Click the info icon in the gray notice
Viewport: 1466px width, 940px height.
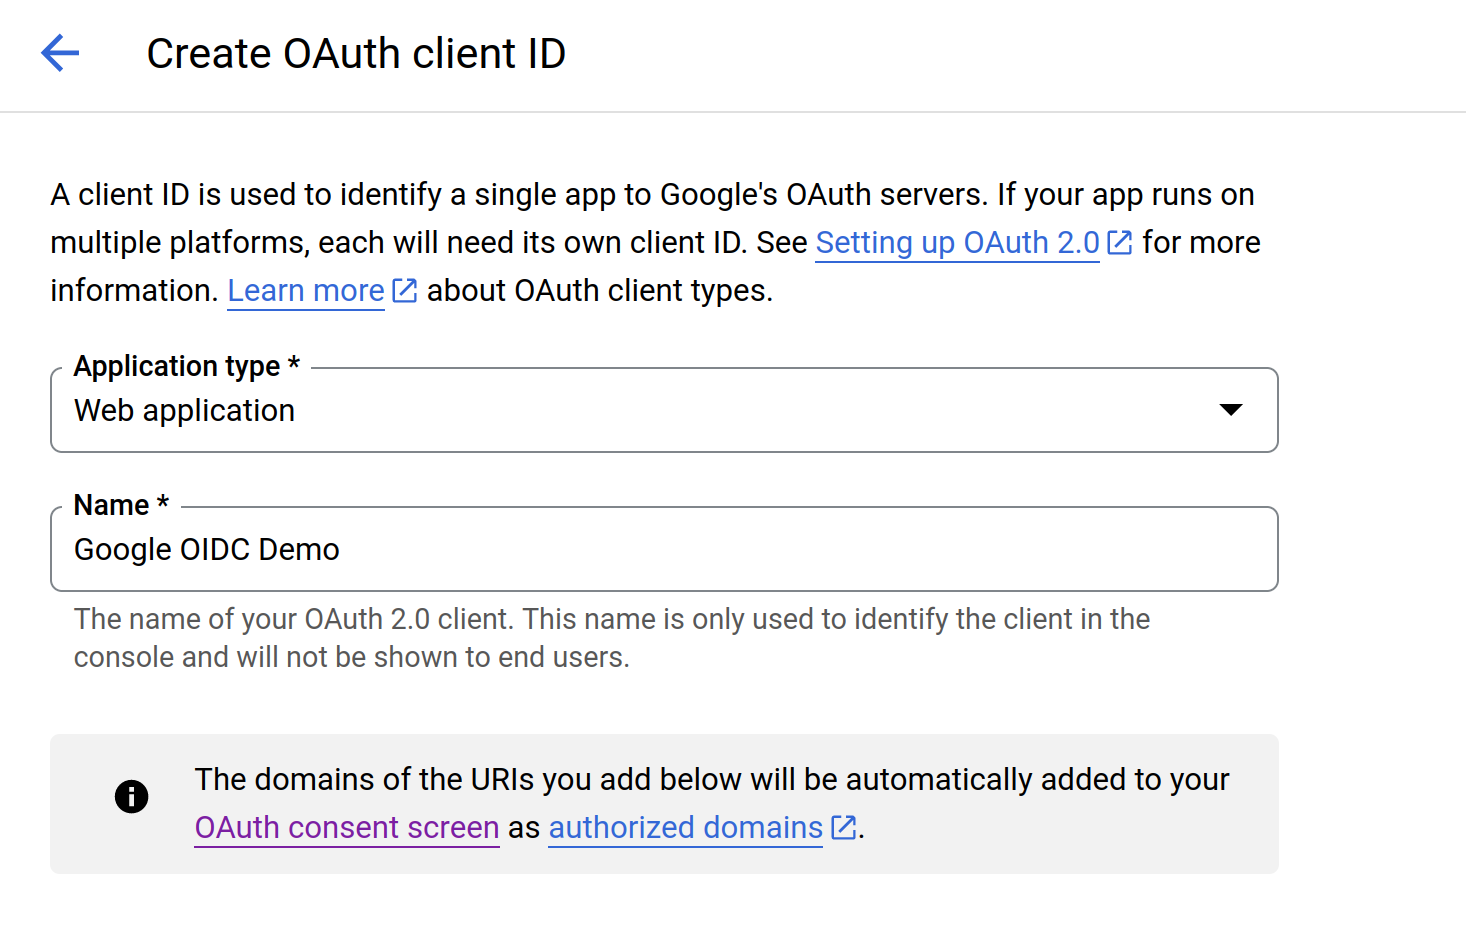(132, 797)
